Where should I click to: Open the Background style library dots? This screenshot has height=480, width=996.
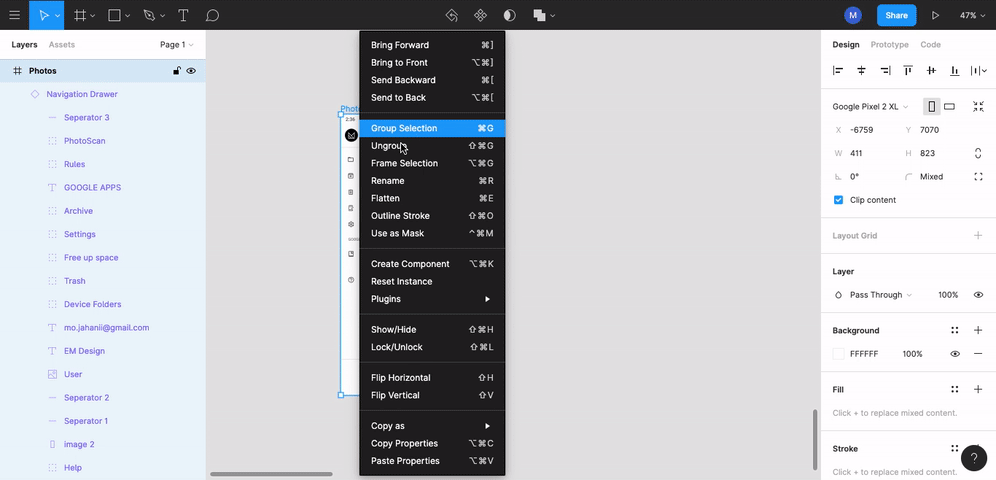(955, 330)
